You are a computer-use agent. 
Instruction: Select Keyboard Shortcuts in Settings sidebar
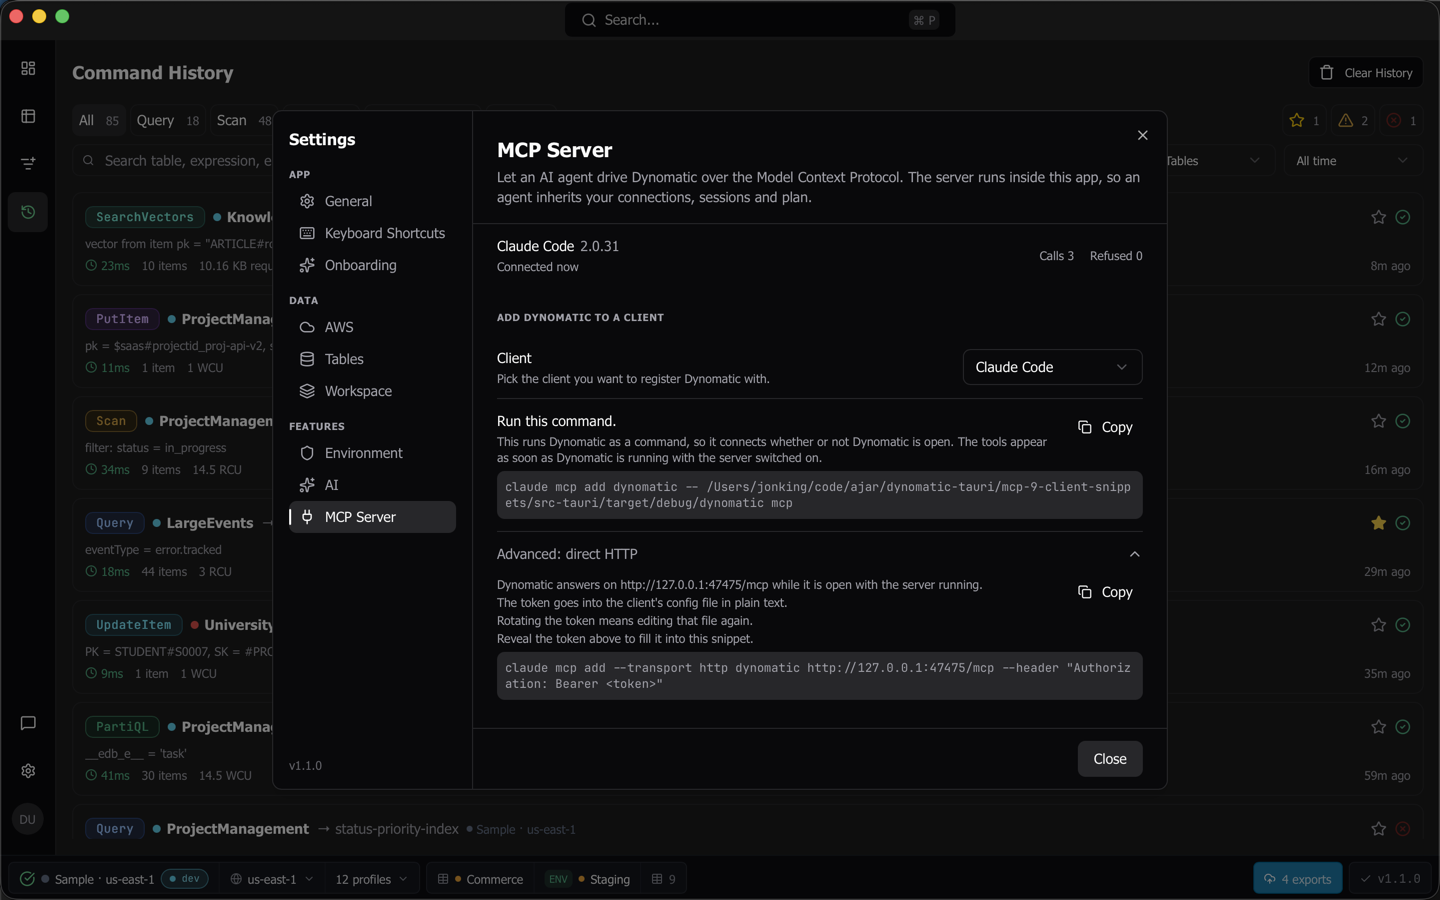pyautogui.click(x=372, y=233)
